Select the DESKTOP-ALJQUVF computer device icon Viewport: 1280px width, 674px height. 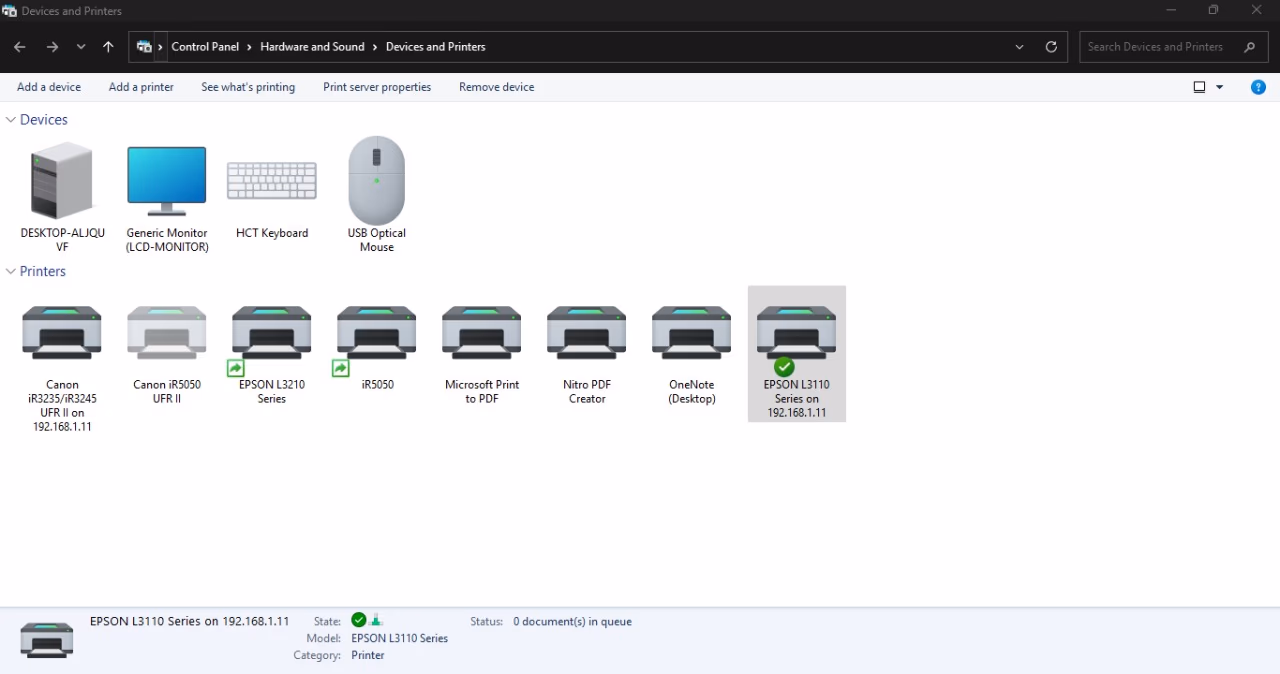[62, 181]
